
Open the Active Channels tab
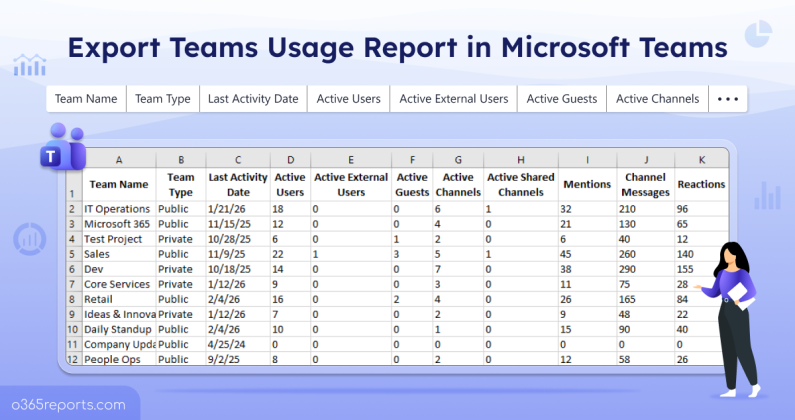coord(656,99)
